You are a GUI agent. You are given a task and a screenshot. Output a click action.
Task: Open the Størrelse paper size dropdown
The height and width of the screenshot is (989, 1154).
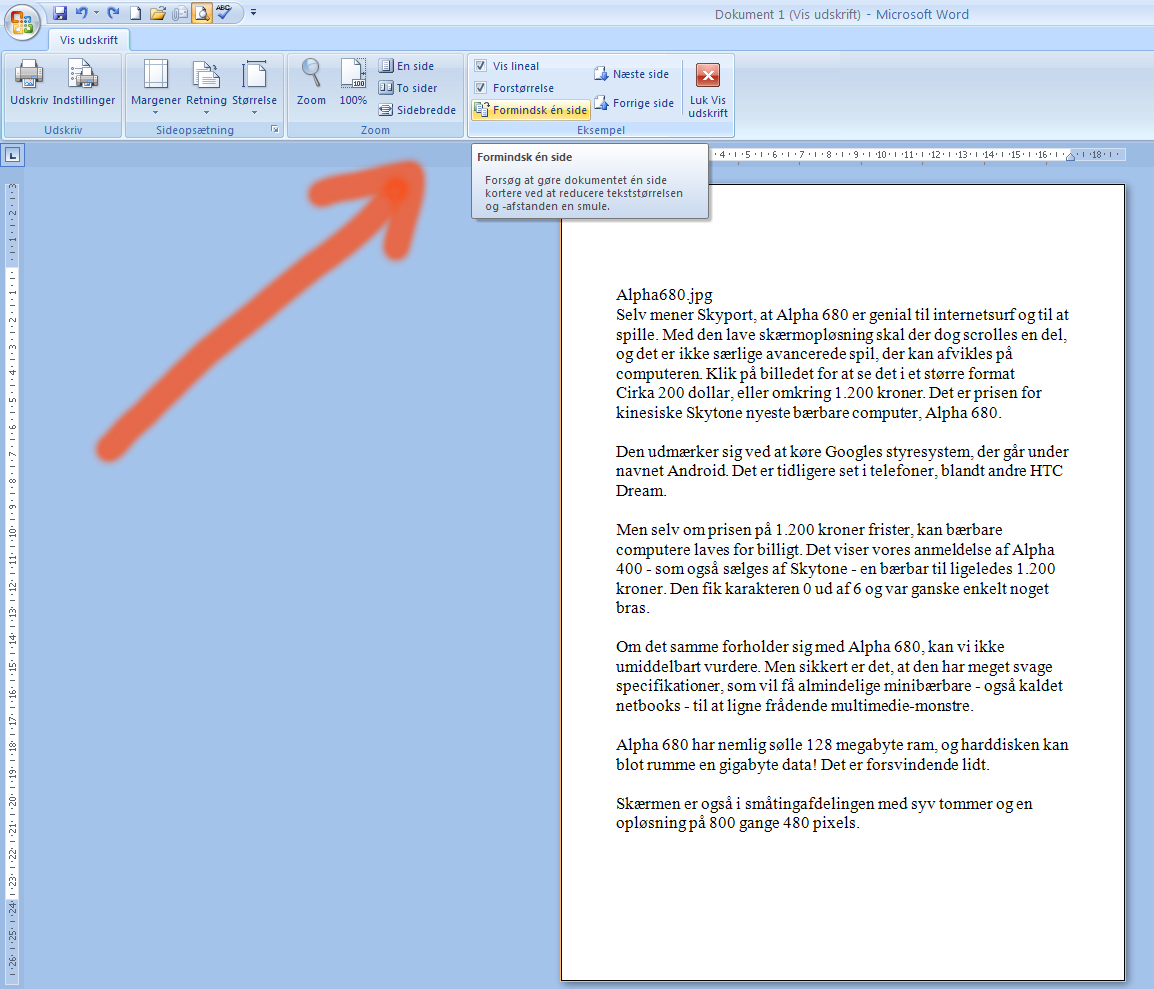[254, 86]
